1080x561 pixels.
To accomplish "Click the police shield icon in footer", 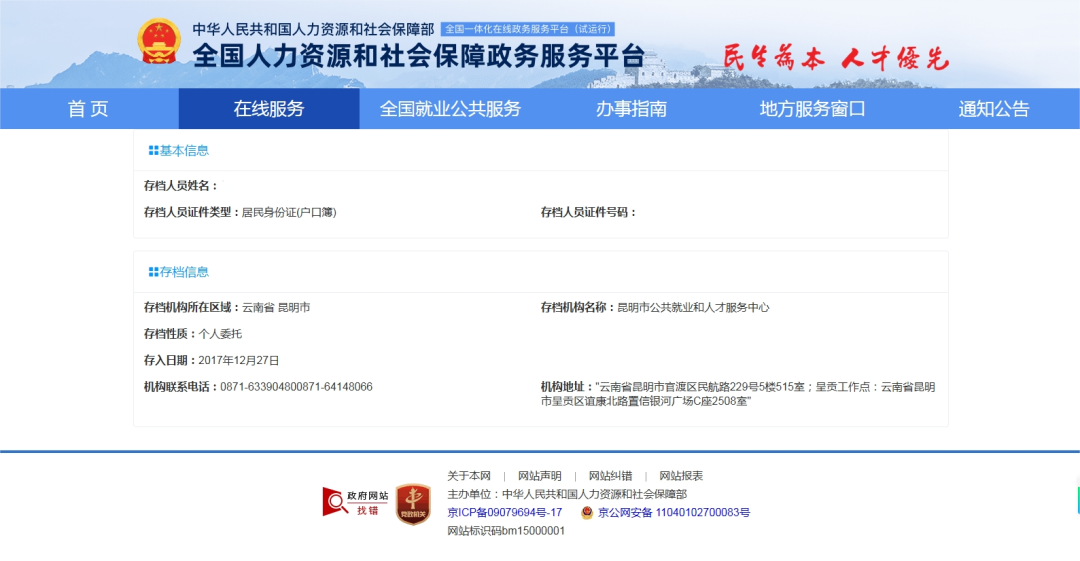I will (587, 513).
